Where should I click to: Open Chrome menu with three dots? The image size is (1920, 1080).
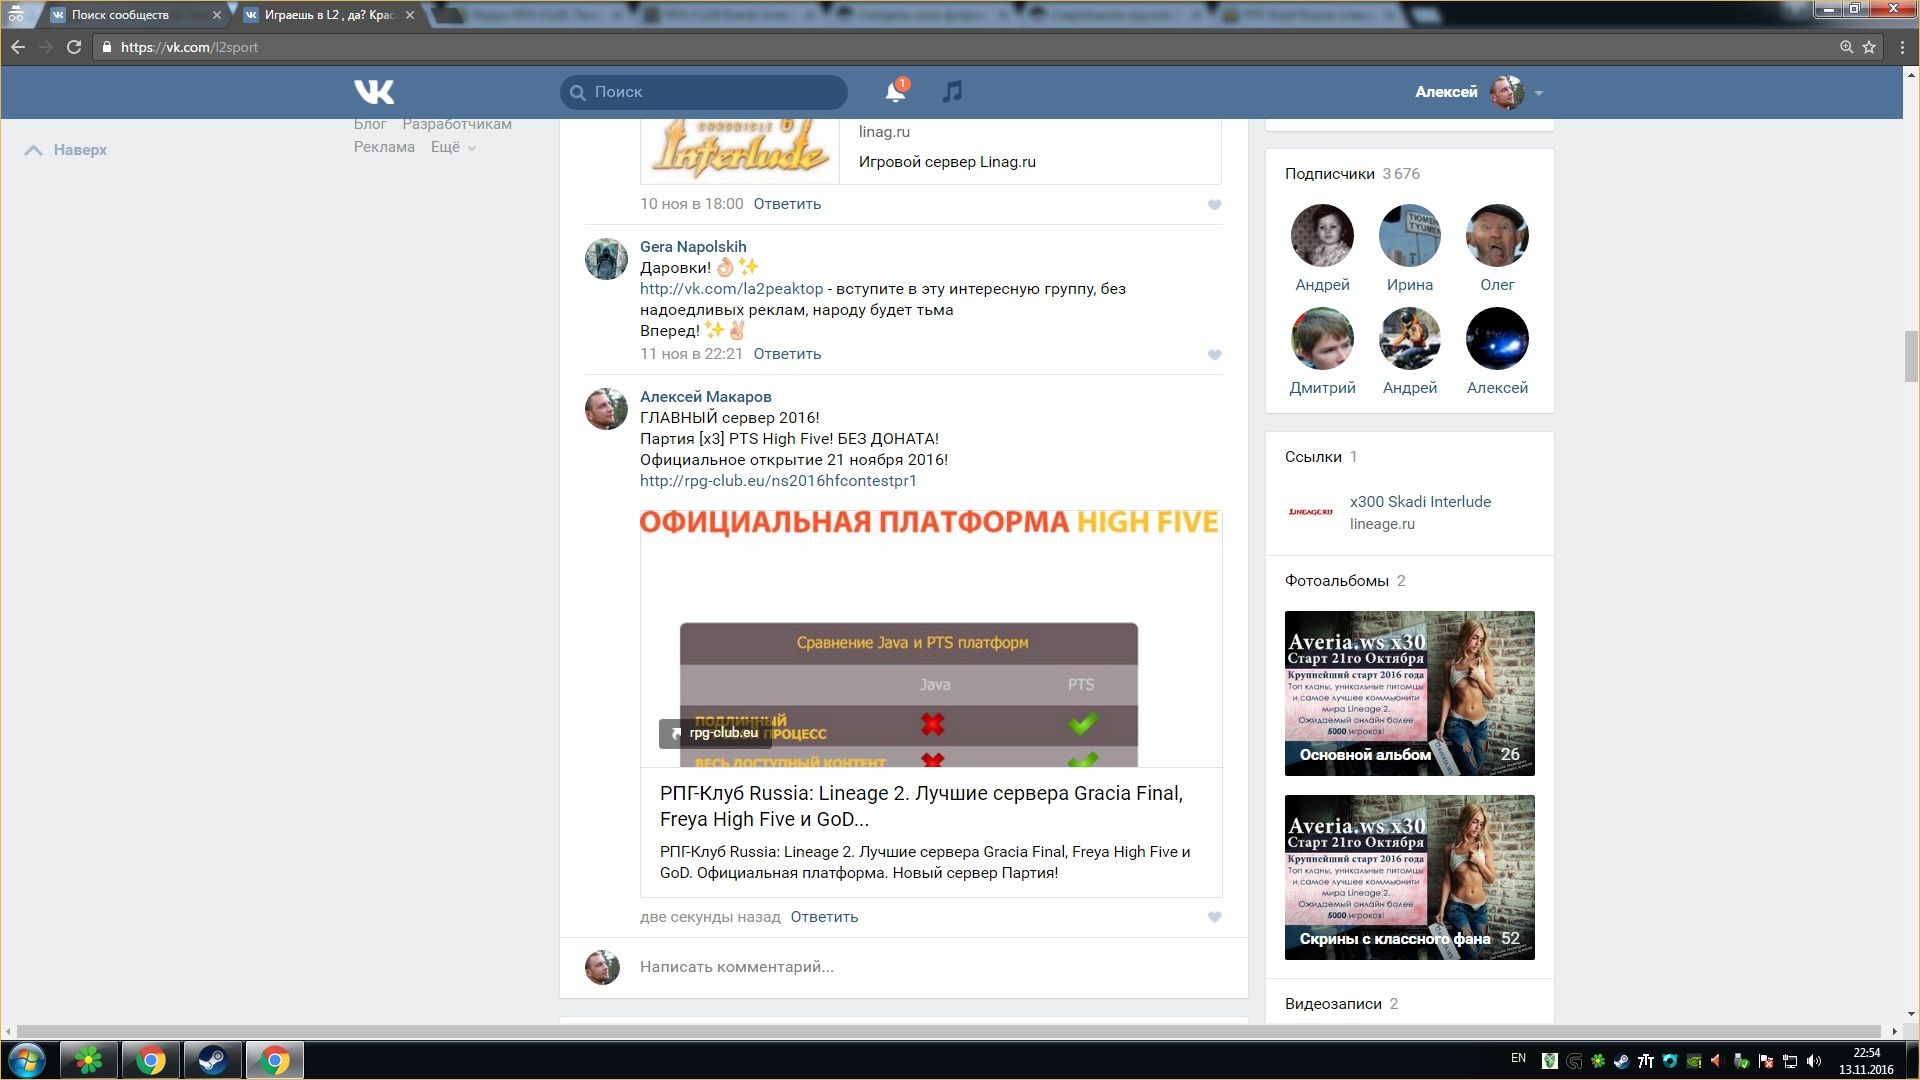coord(1902,47)
